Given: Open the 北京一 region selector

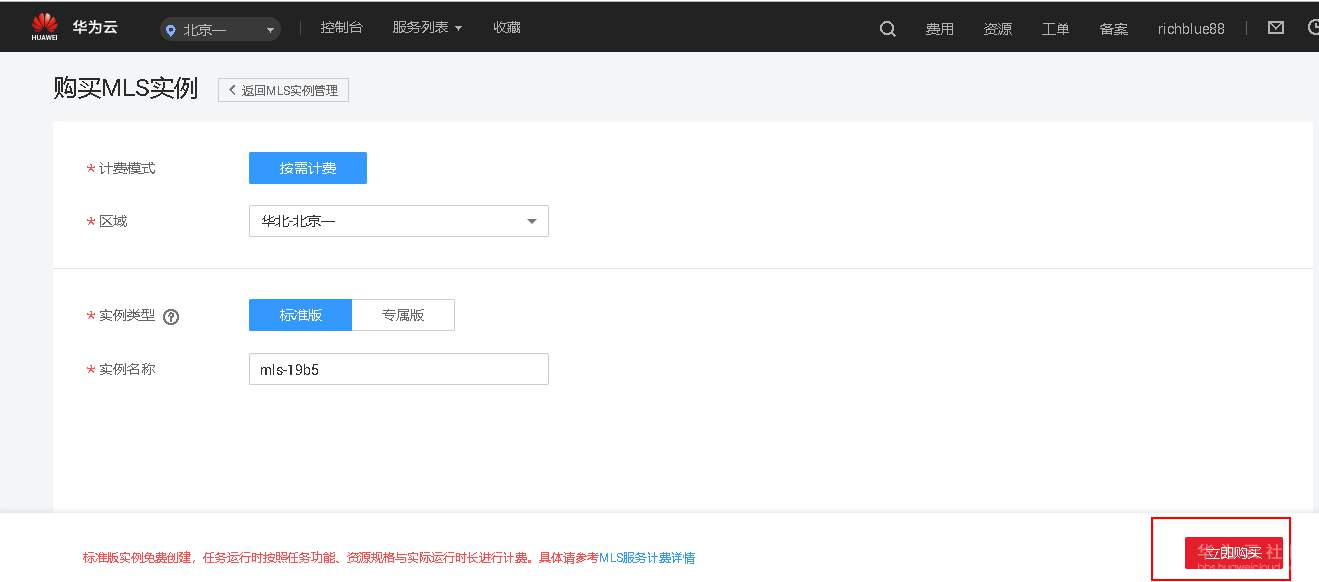Looking at the screenshot, I should pyautogui.click(x=220, y=30).
